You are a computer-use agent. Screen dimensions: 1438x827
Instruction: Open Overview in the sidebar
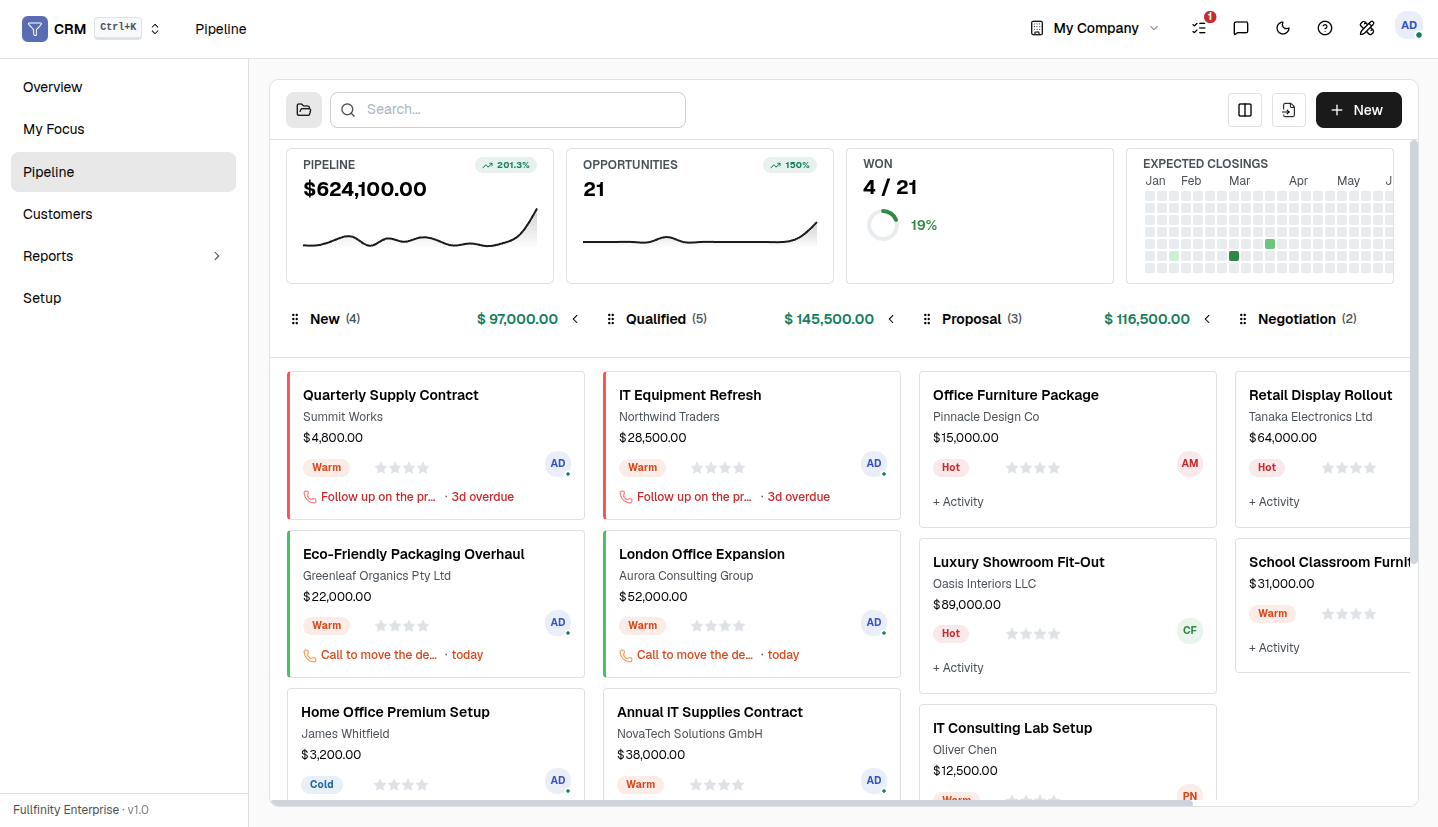click(x=124, y=87)
